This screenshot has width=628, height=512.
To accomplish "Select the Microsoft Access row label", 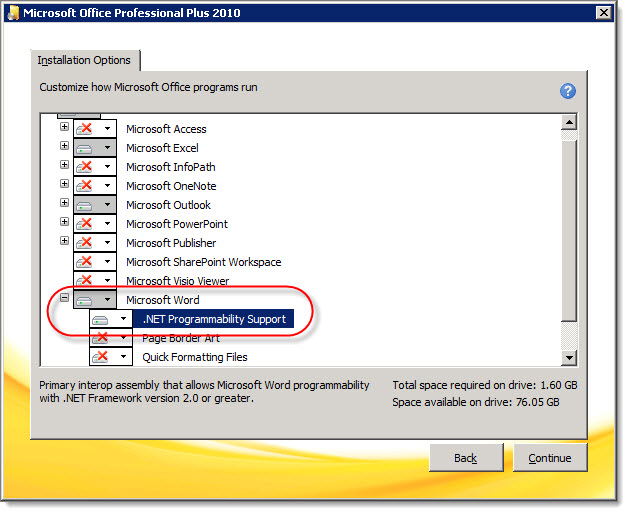I will coord(166,129).
